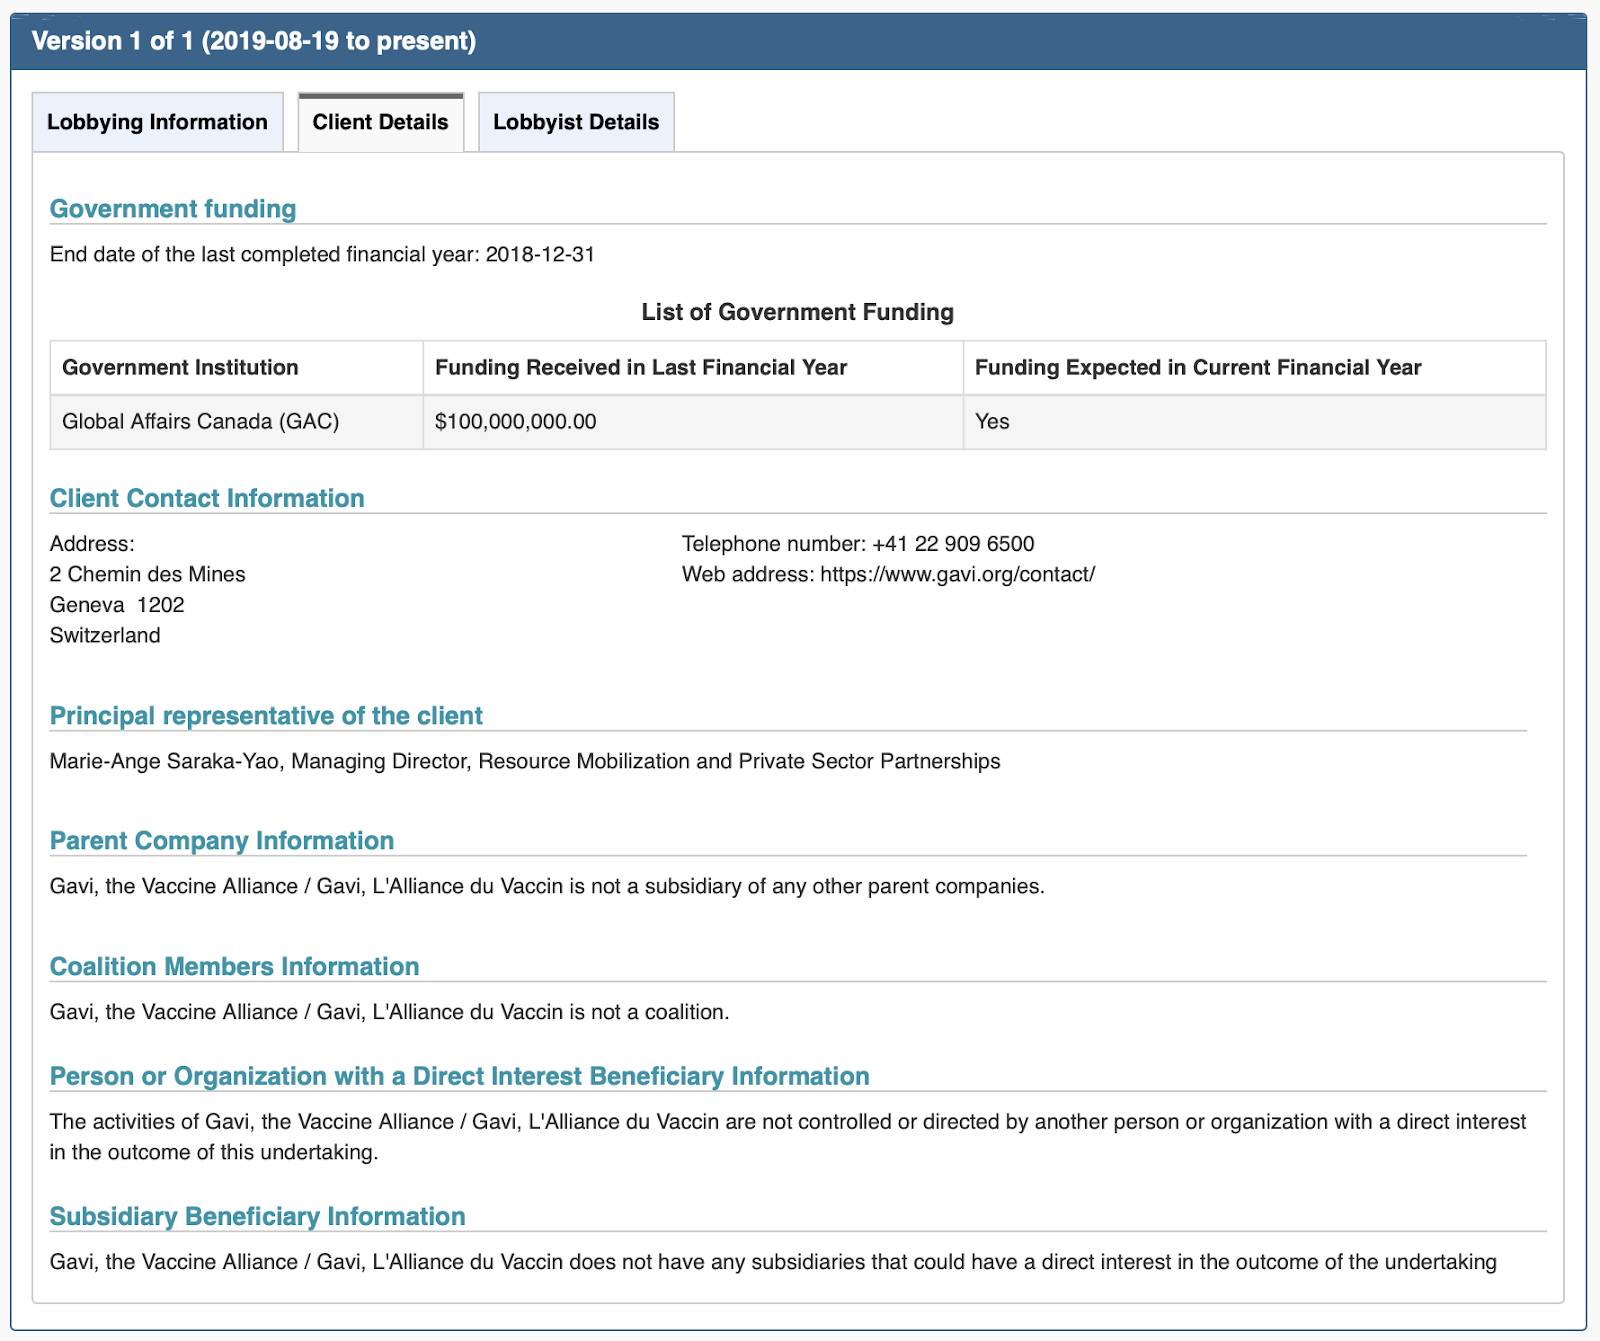Click Principal representative of the client heading
The height and width of the screenshot is (1341, 1600).
(266, 716)
